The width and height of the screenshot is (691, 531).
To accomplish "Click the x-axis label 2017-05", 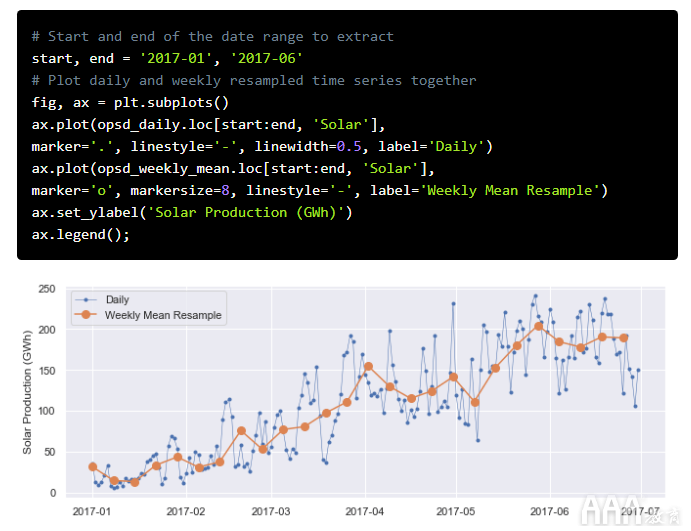I will point(456,512).
